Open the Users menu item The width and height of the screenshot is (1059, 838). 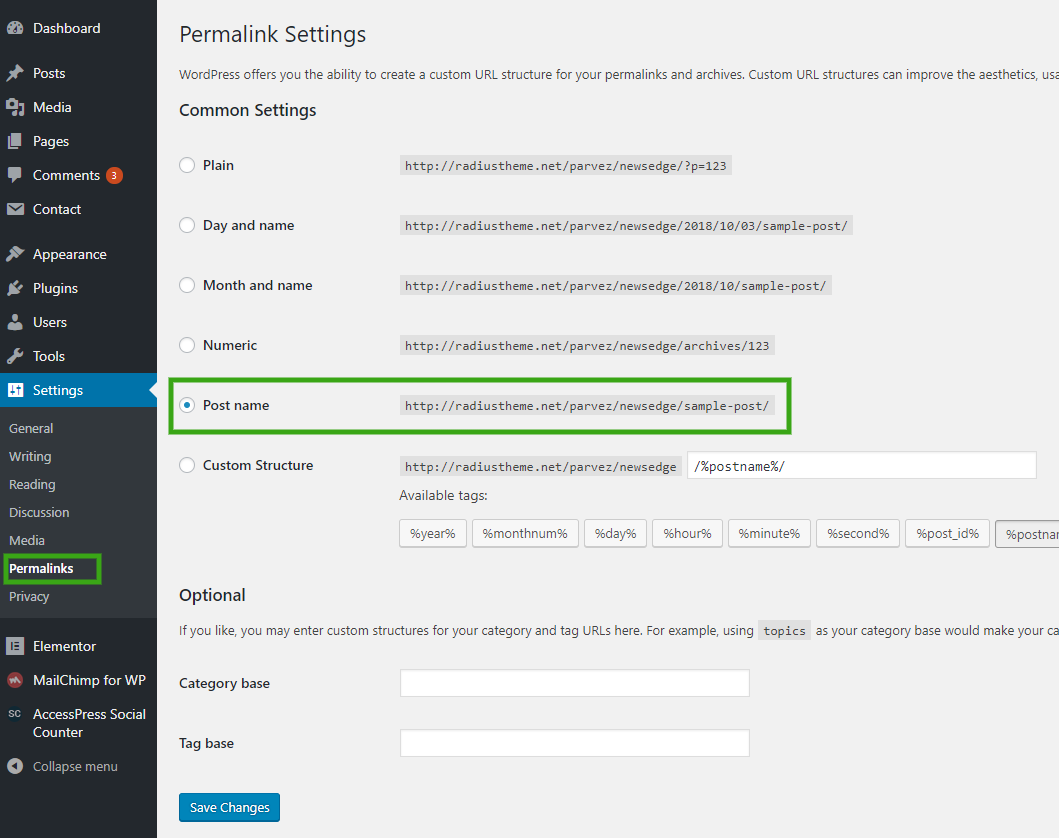(50, 322)
